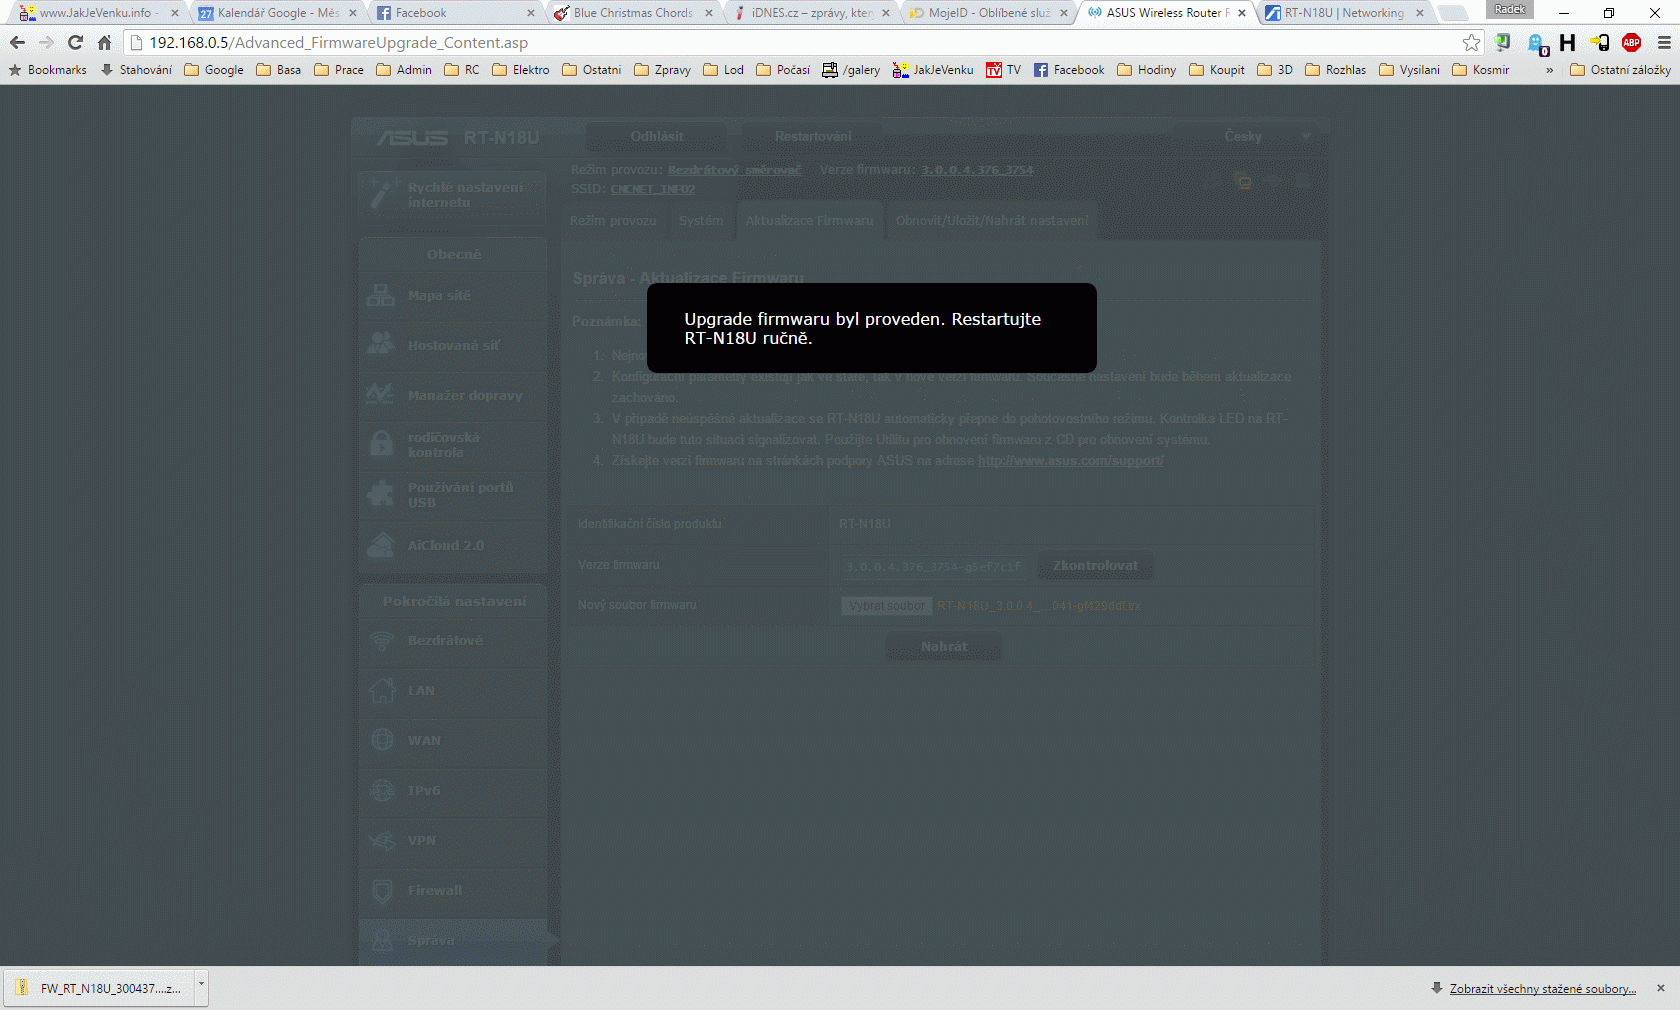Image resolution: width=1680 pixels, height=1010 pixels.
Task: Open the Počasí bookmarks folder
Action: pos(783,70)
